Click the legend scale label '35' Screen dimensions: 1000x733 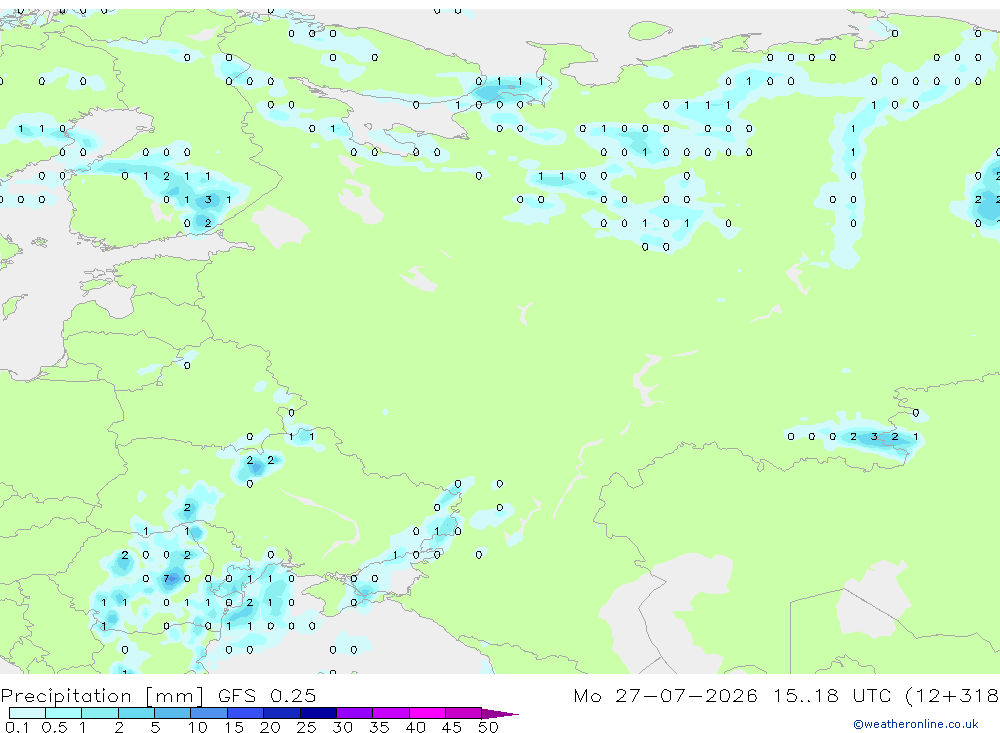tap(379, 727)
